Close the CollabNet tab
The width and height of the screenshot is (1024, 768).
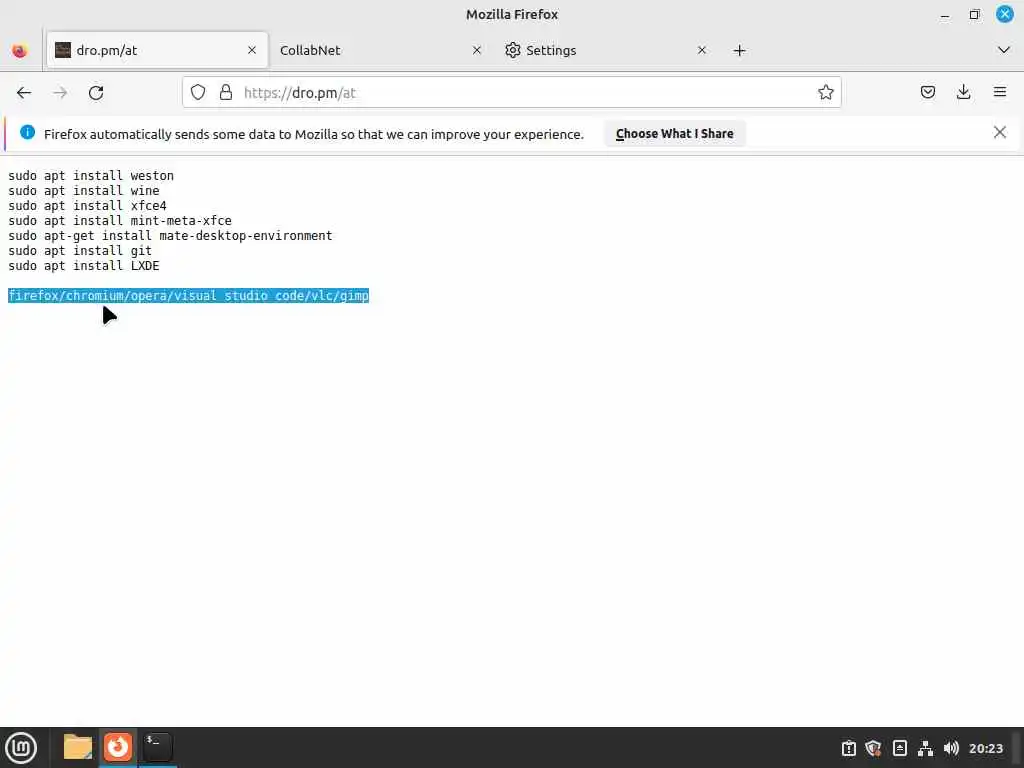(x=477, y=50)
